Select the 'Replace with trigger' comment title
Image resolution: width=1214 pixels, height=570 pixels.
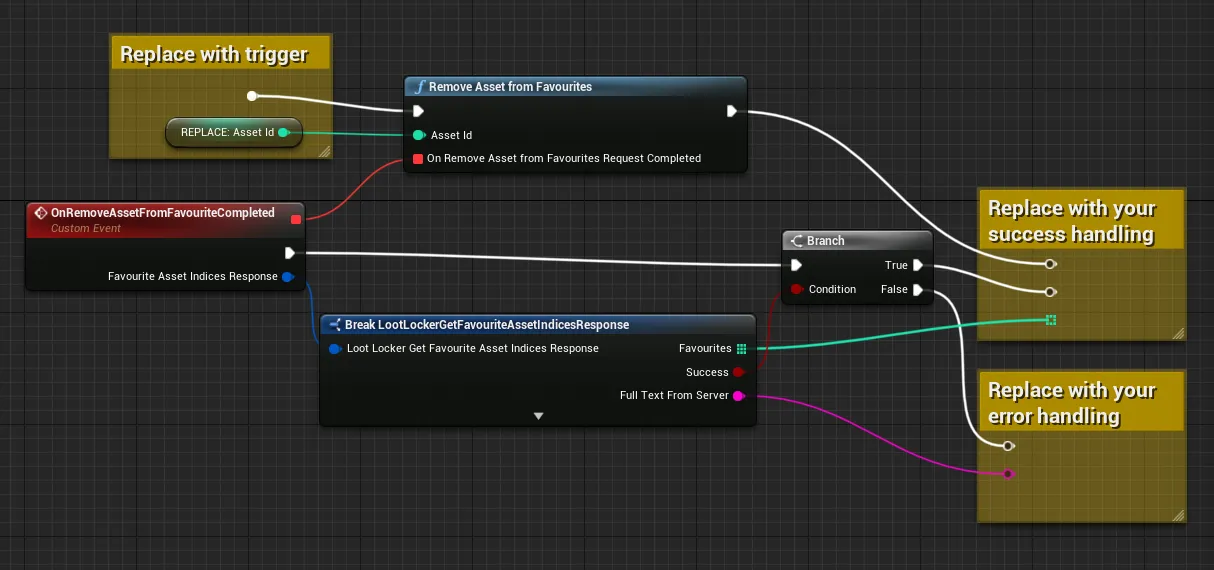[x=214, y=54]
